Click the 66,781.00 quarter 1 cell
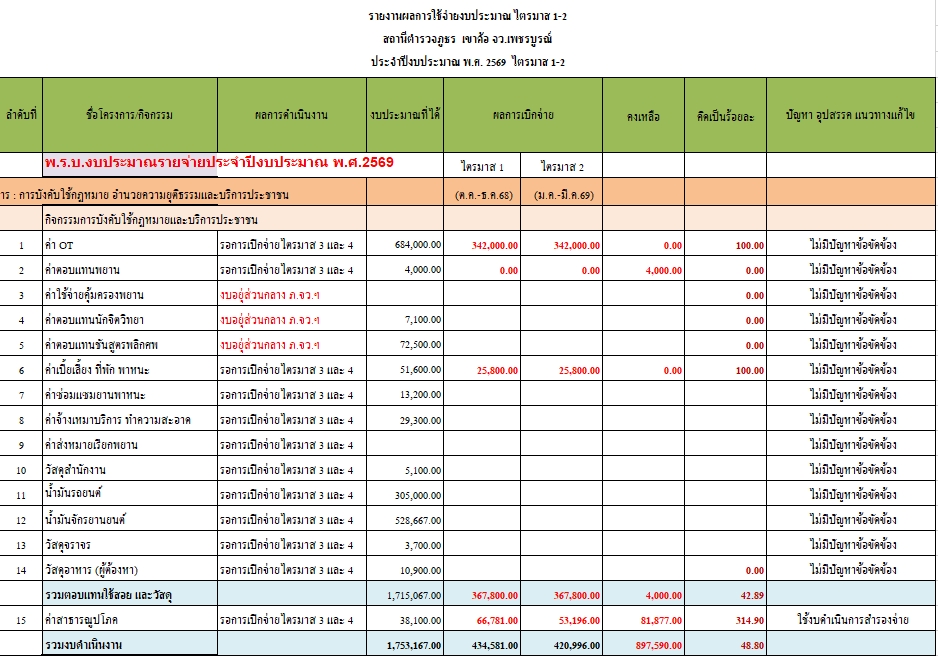Screen dimensions: 938x656 click(482, 620)
